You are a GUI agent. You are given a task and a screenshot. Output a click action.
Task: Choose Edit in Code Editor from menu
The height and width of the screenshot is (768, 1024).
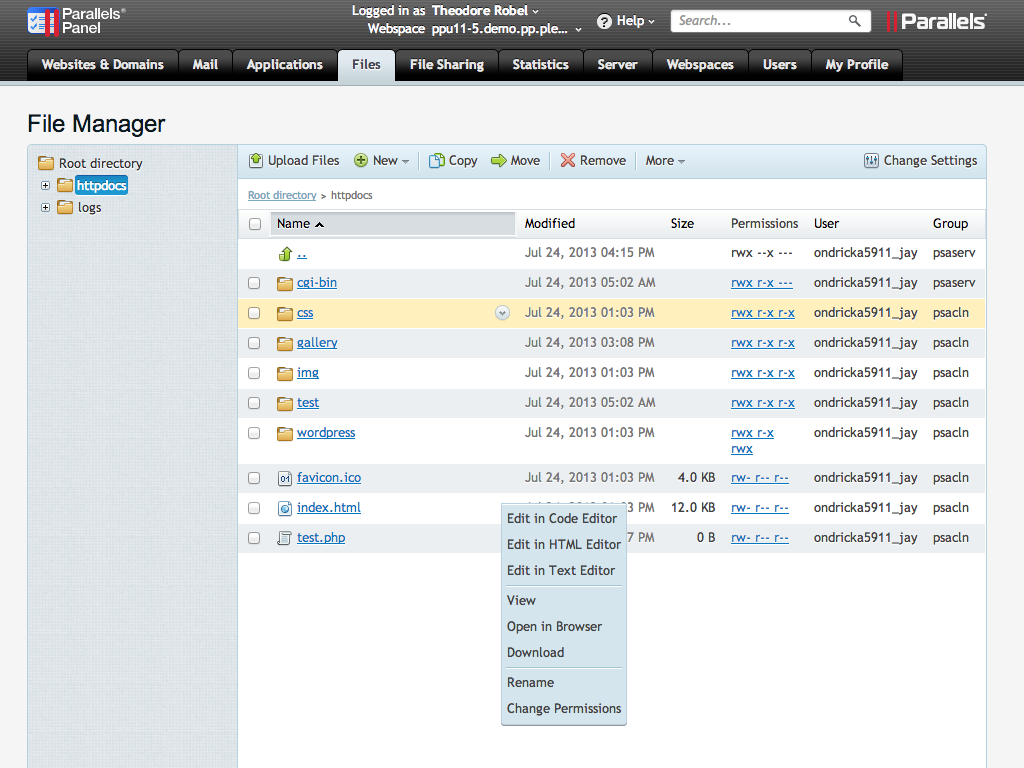point(562,518)
